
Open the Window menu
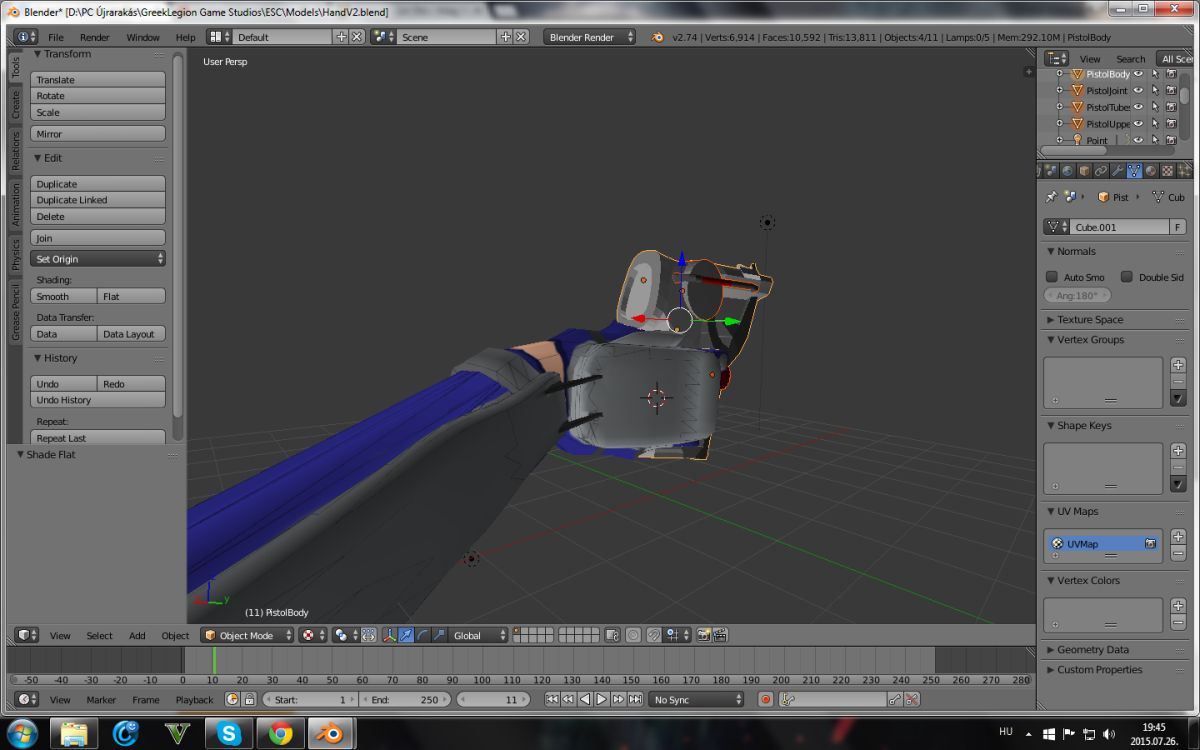pyautogui.click(x=143, y=37)
